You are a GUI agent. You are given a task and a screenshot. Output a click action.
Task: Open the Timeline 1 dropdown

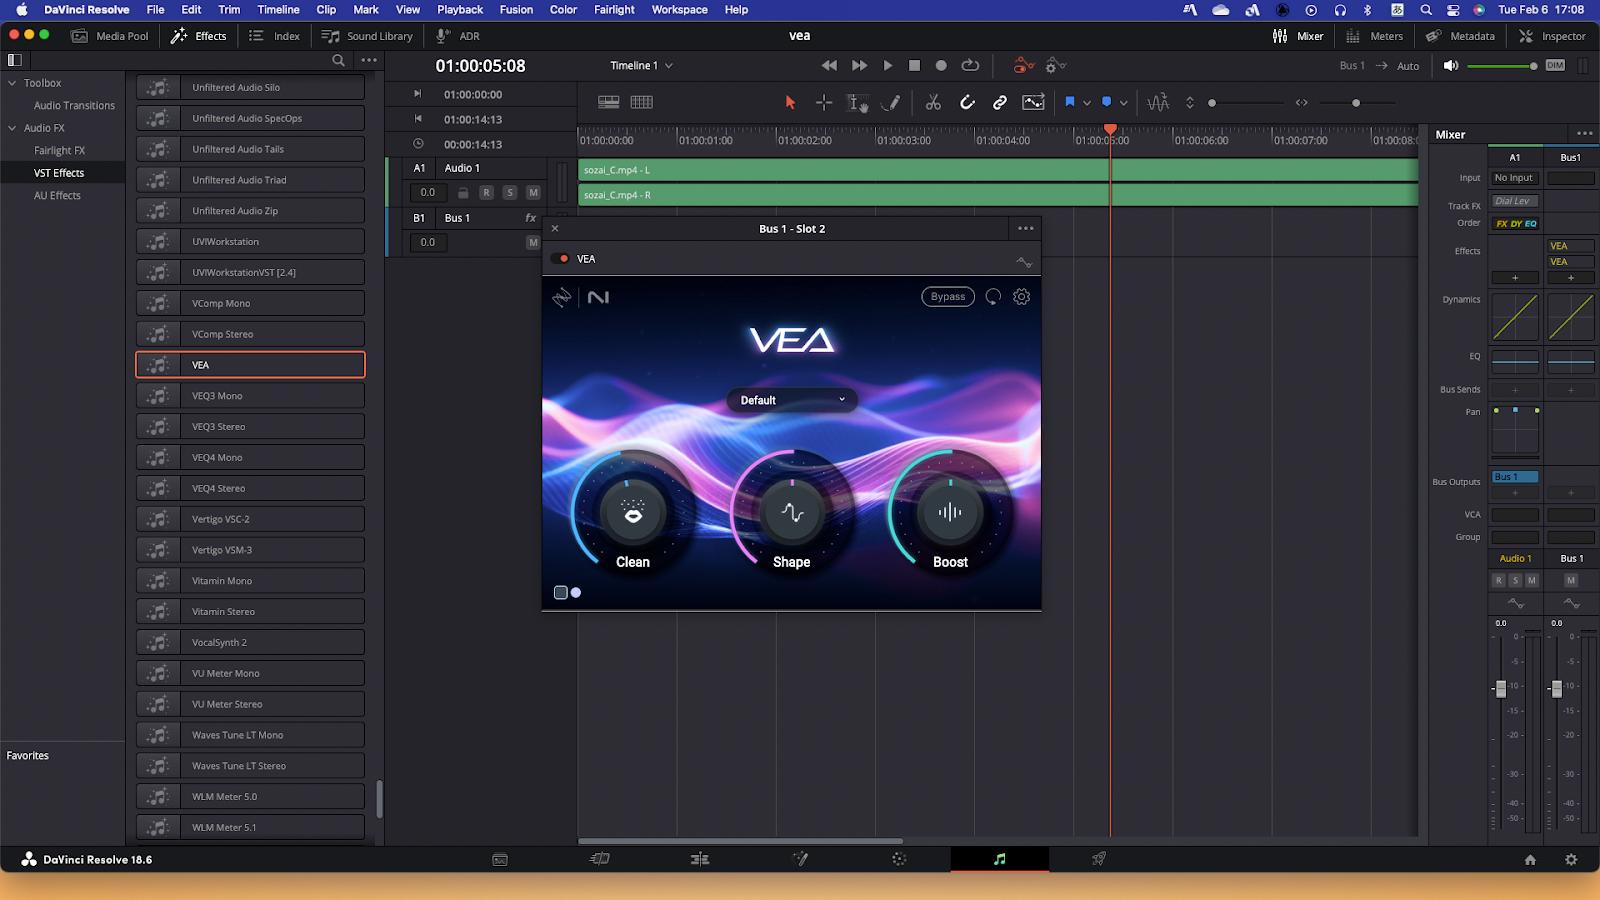641,65
